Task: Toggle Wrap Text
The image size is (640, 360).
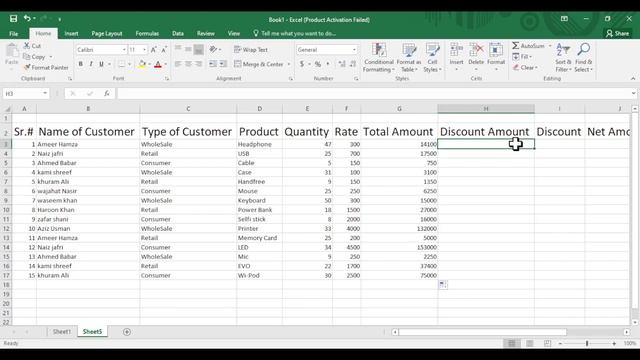Action: (x=251, y=49)
